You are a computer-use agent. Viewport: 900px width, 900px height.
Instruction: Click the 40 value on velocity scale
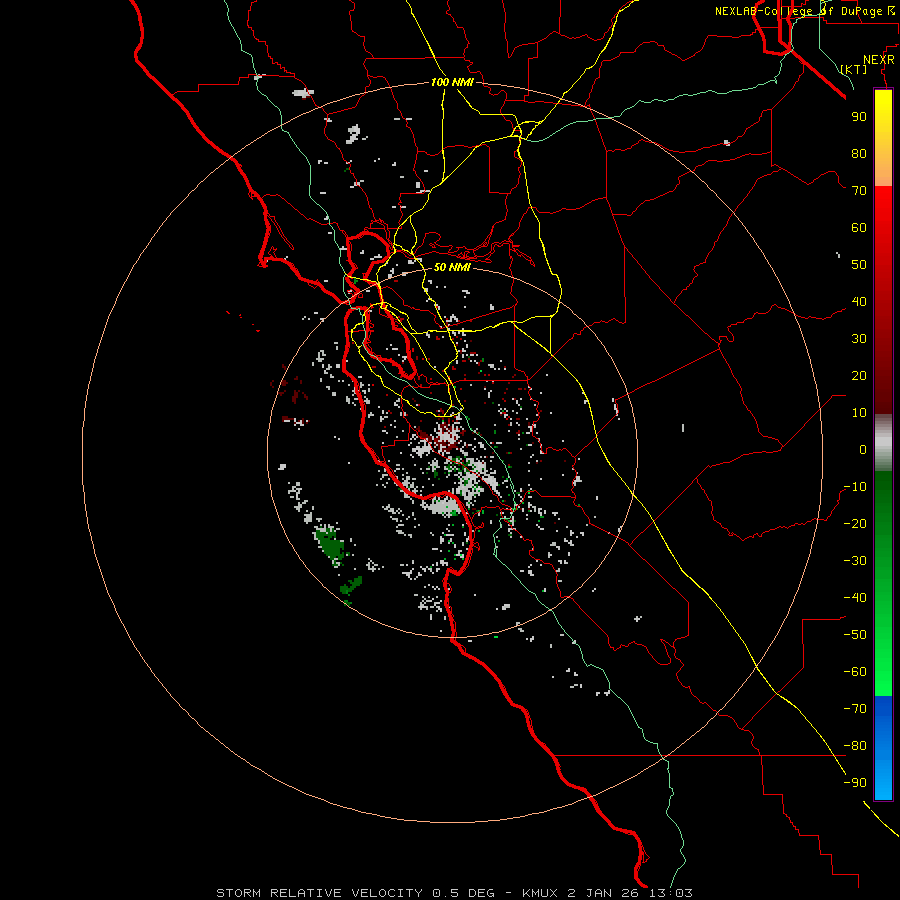point(859,301)
